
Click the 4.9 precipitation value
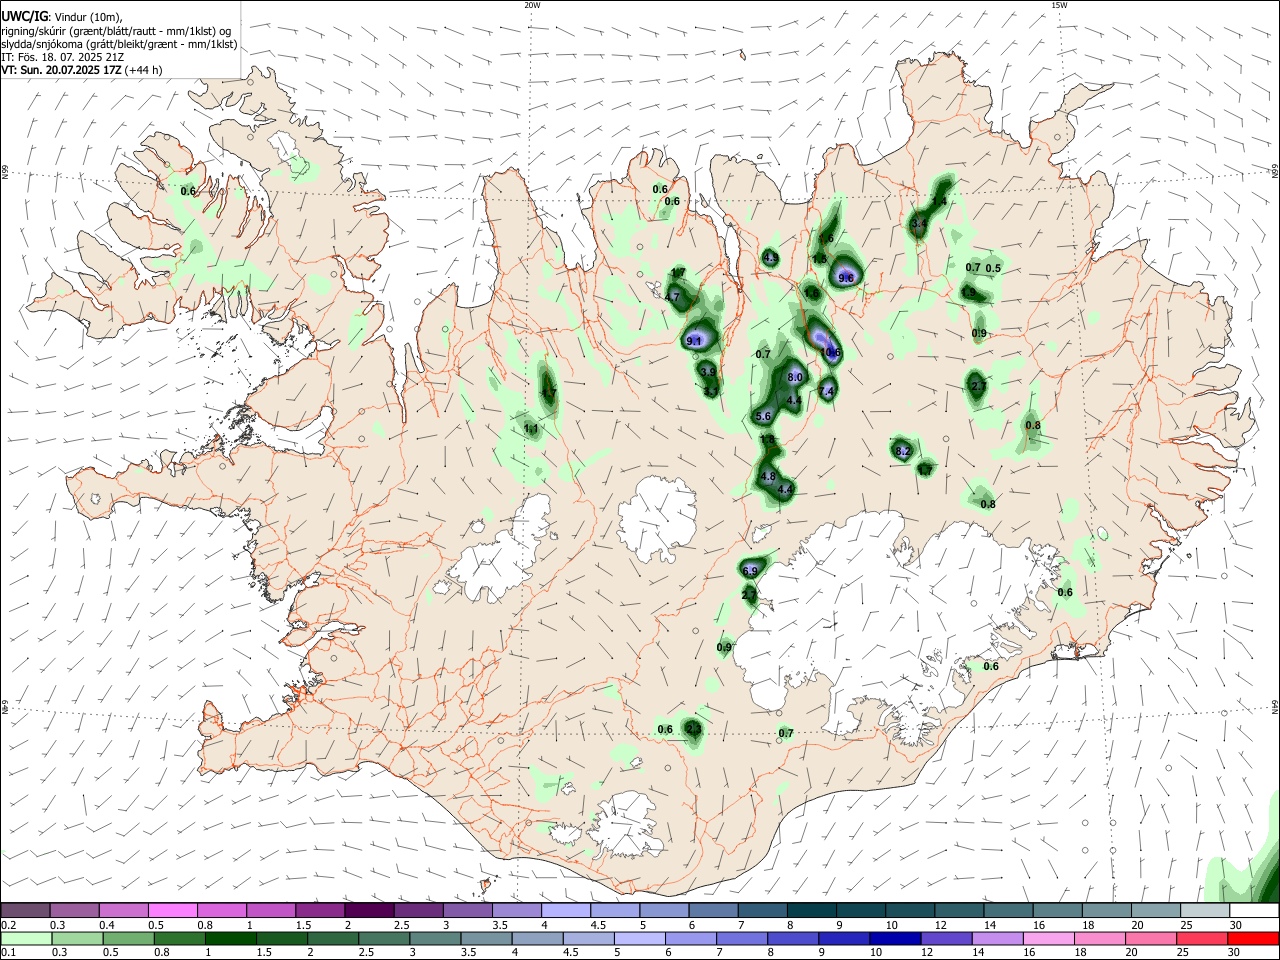pos(771,258)
